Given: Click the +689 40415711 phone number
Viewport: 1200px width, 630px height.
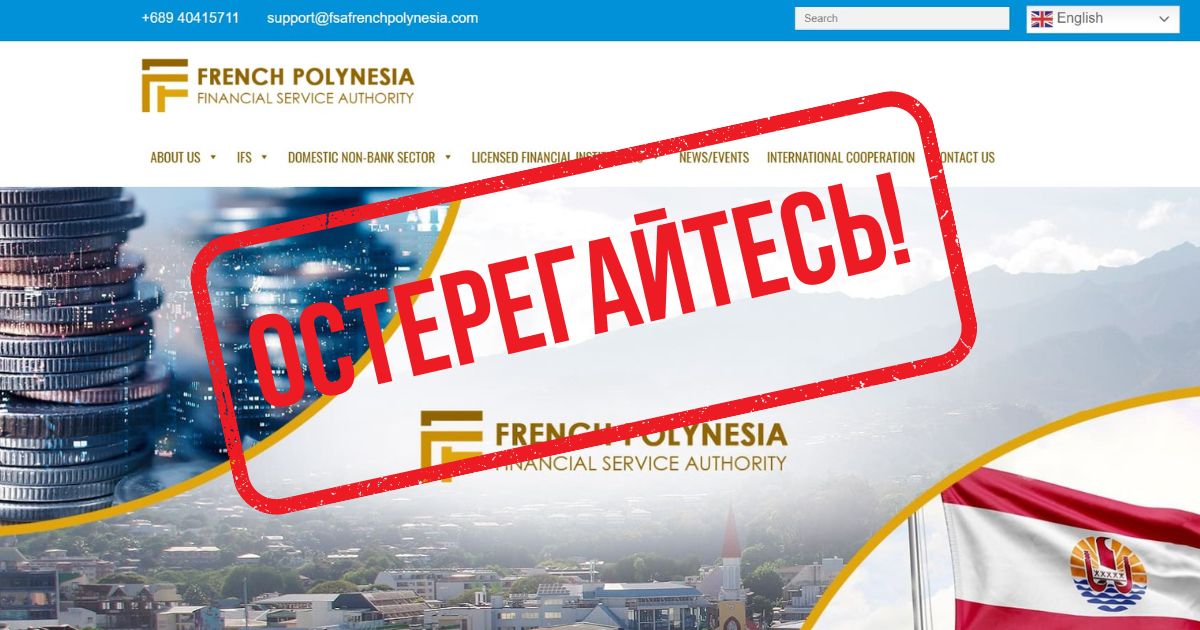Looking at the screenshot, I should click(190, 18).
